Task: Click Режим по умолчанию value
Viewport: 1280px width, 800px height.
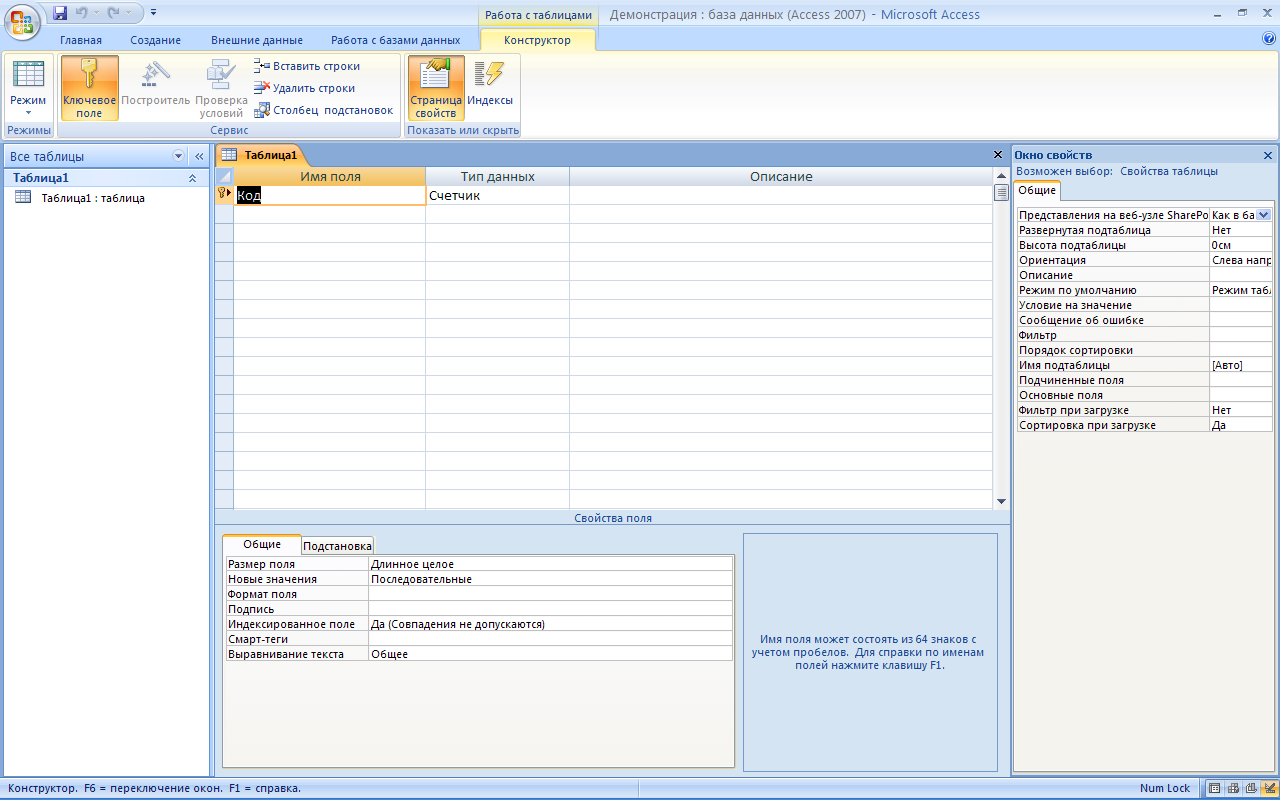Action: point(1241,290)
